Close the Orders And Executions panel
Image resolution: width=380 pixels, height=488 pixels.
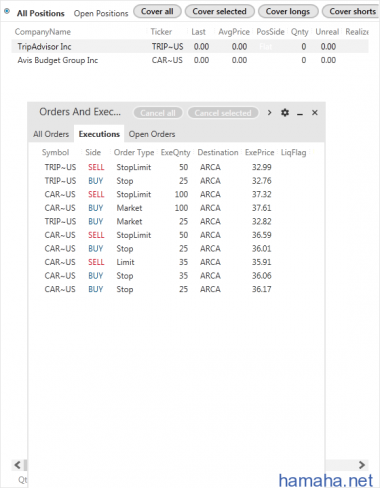point(315,113)
